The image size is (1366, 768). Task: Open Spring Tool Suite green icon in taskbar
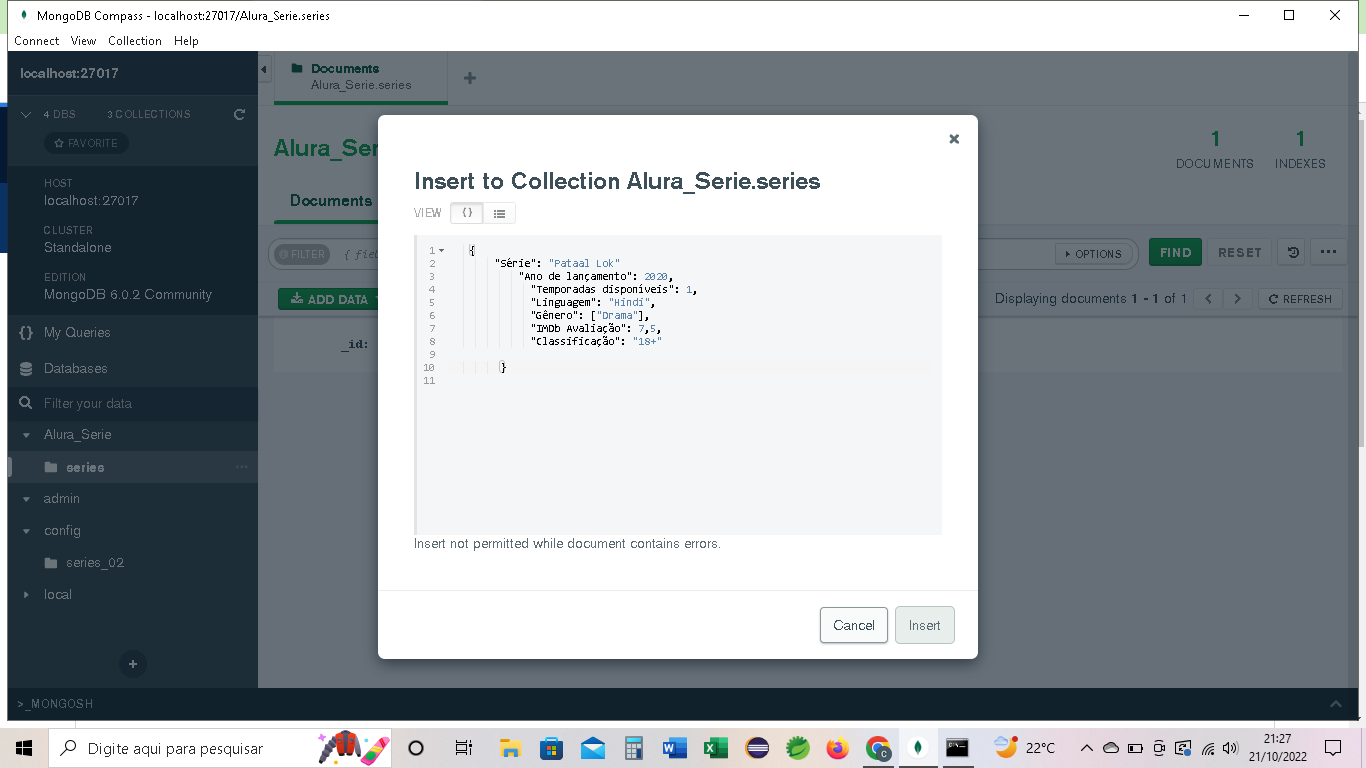coord(798,748)
